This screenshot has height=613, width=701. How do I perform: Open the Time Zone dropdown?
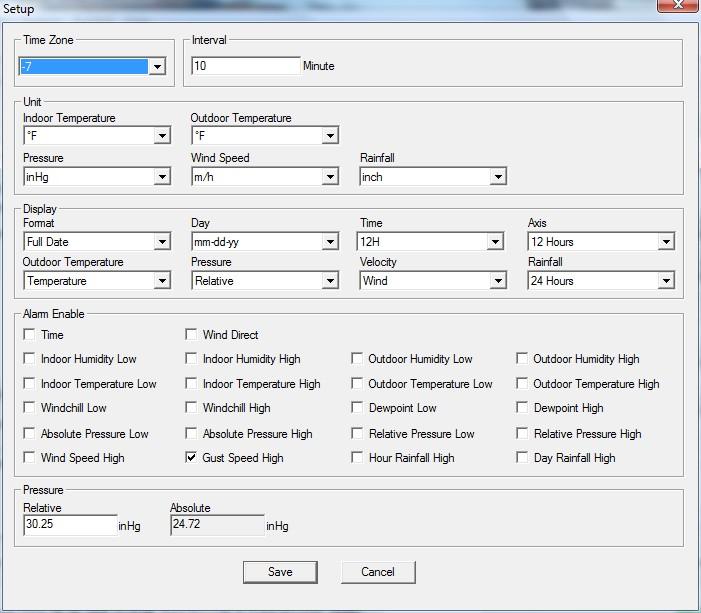pos(157,67)
